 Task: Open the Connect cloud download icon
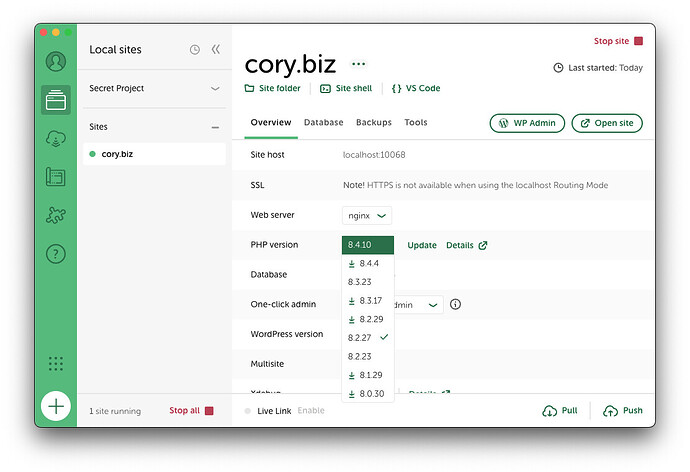[x=56, y=139]
